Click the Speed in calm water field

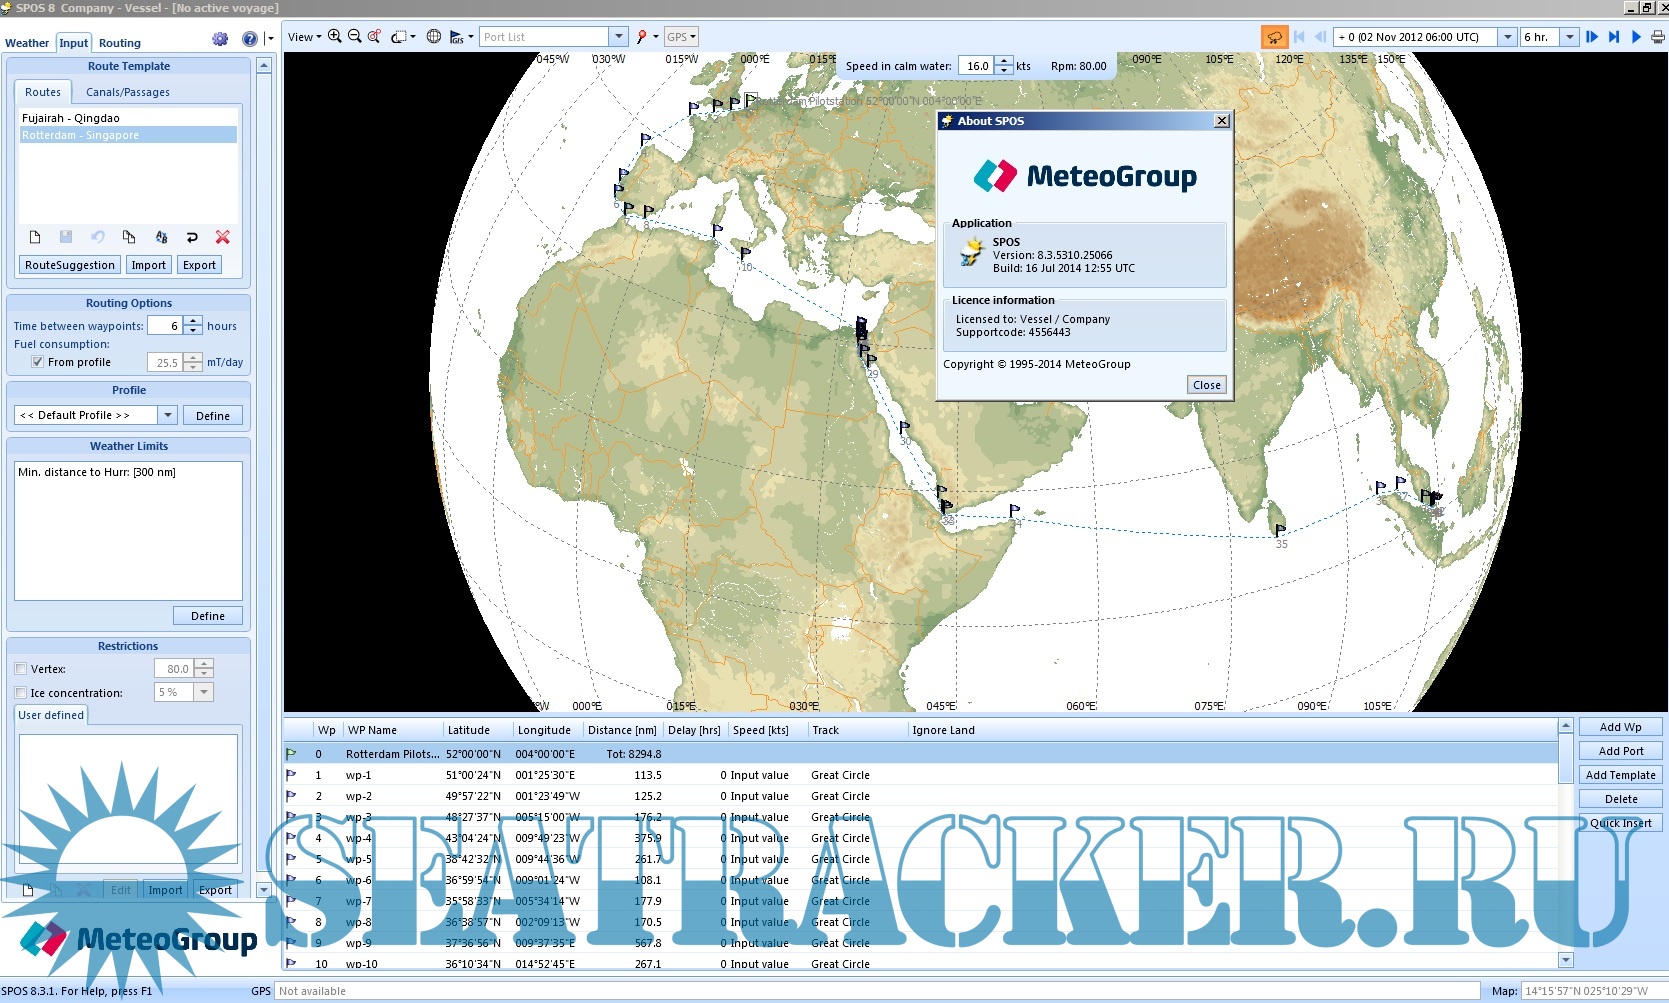976,66
